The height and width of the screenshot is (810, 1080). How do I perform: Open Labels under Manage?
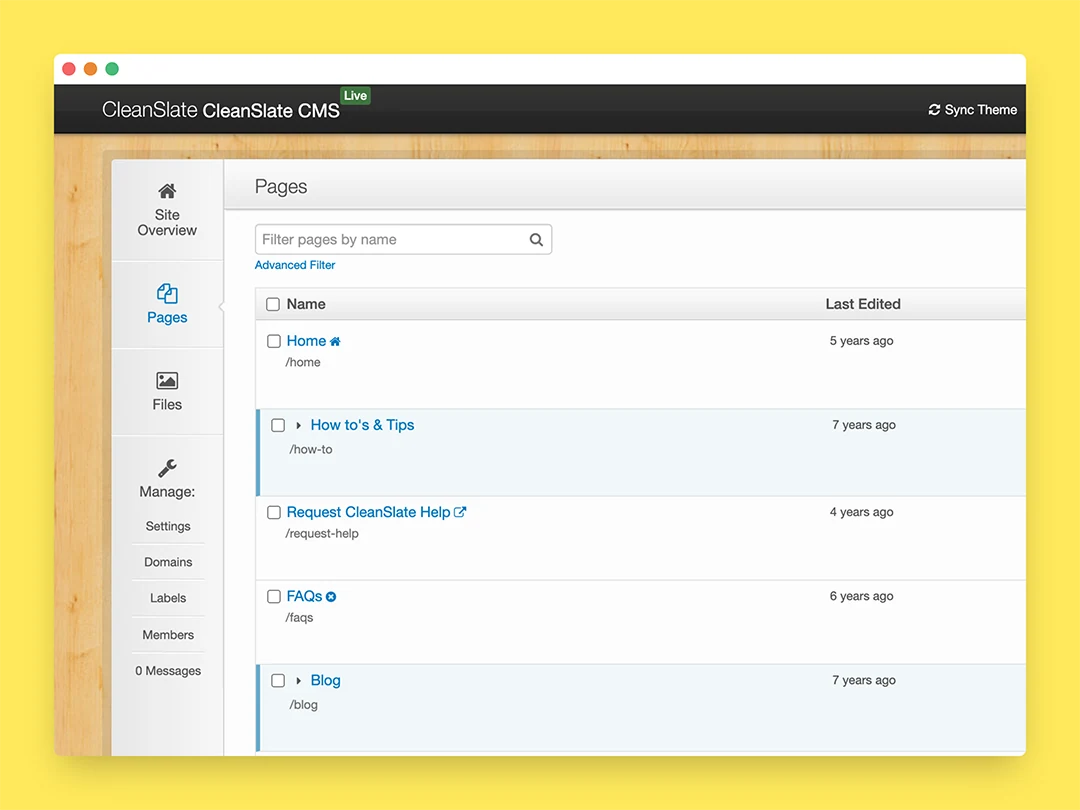point(168,598)
